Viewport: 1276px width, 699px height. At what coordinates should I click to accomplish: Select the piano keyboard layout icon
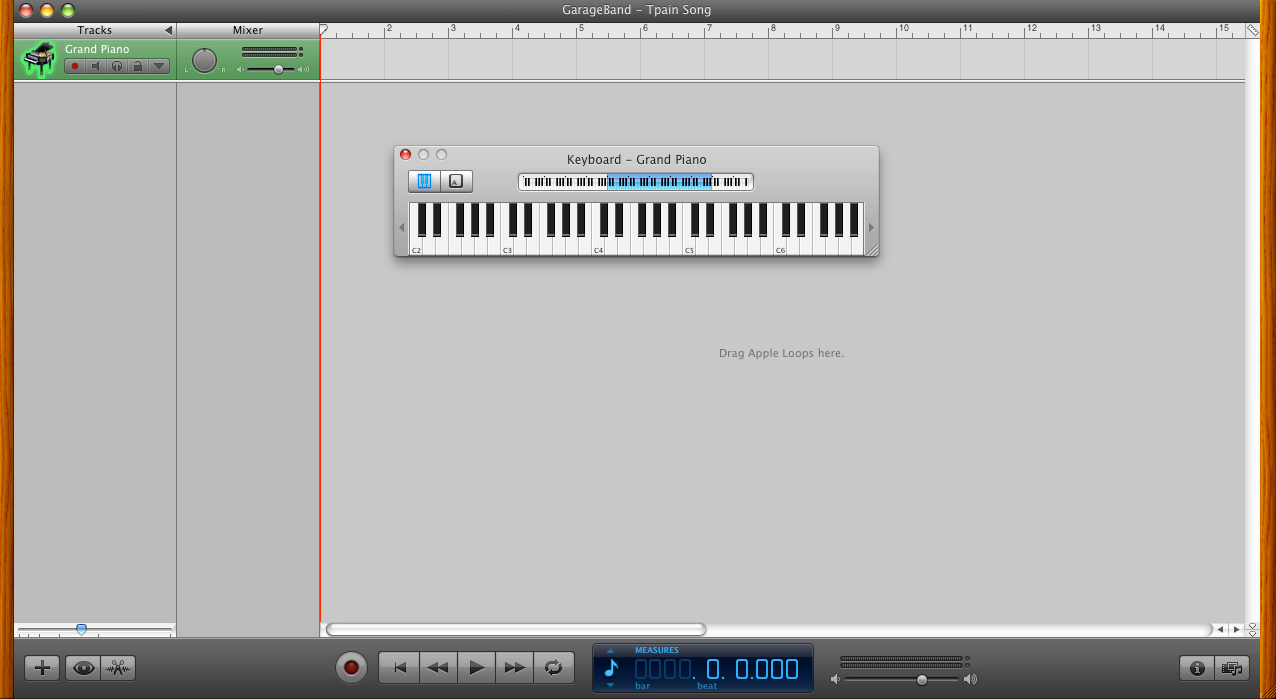[x=424, y=181]
